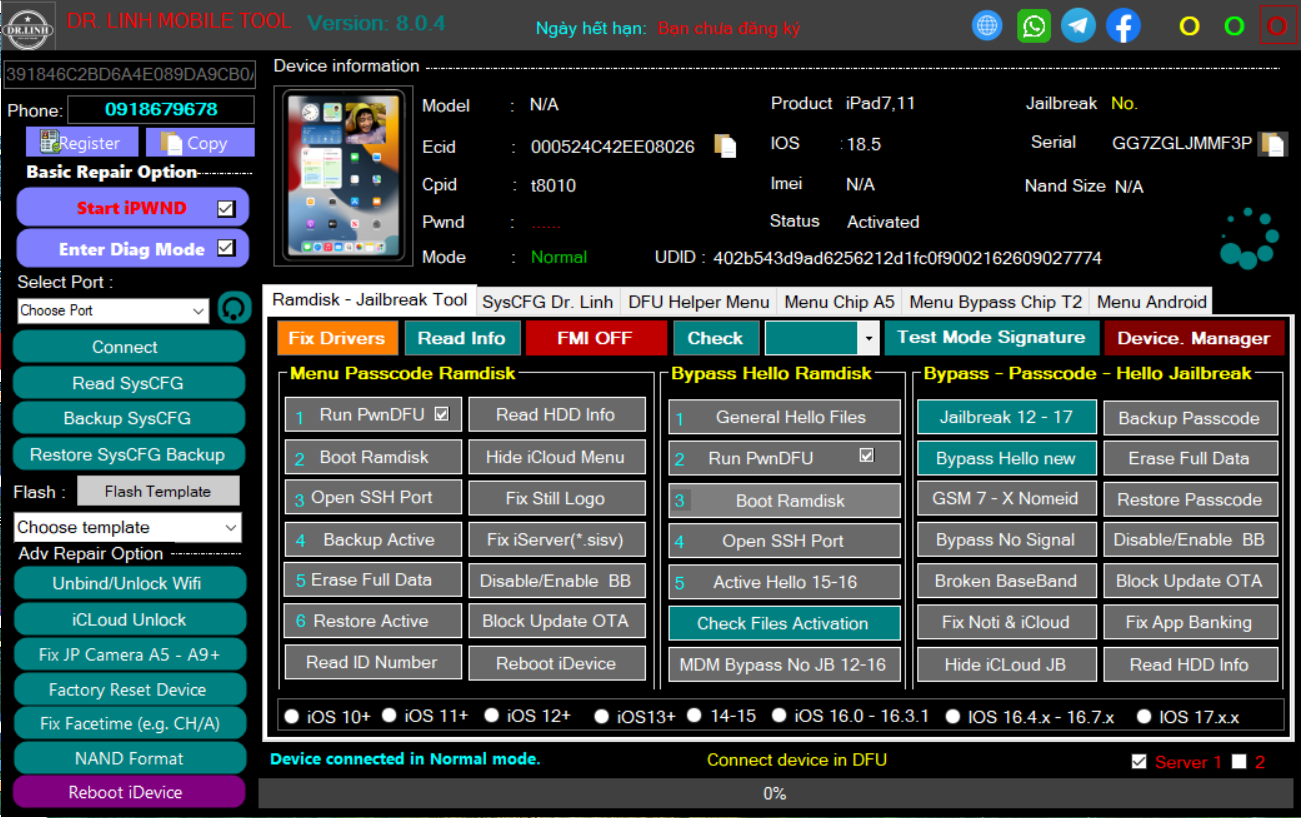This screenshot has width=1301, height=818.
Task: Toggle checkbox in Passcode Ramdisk Run PwnDFU
Action: [x=442, y=412]
